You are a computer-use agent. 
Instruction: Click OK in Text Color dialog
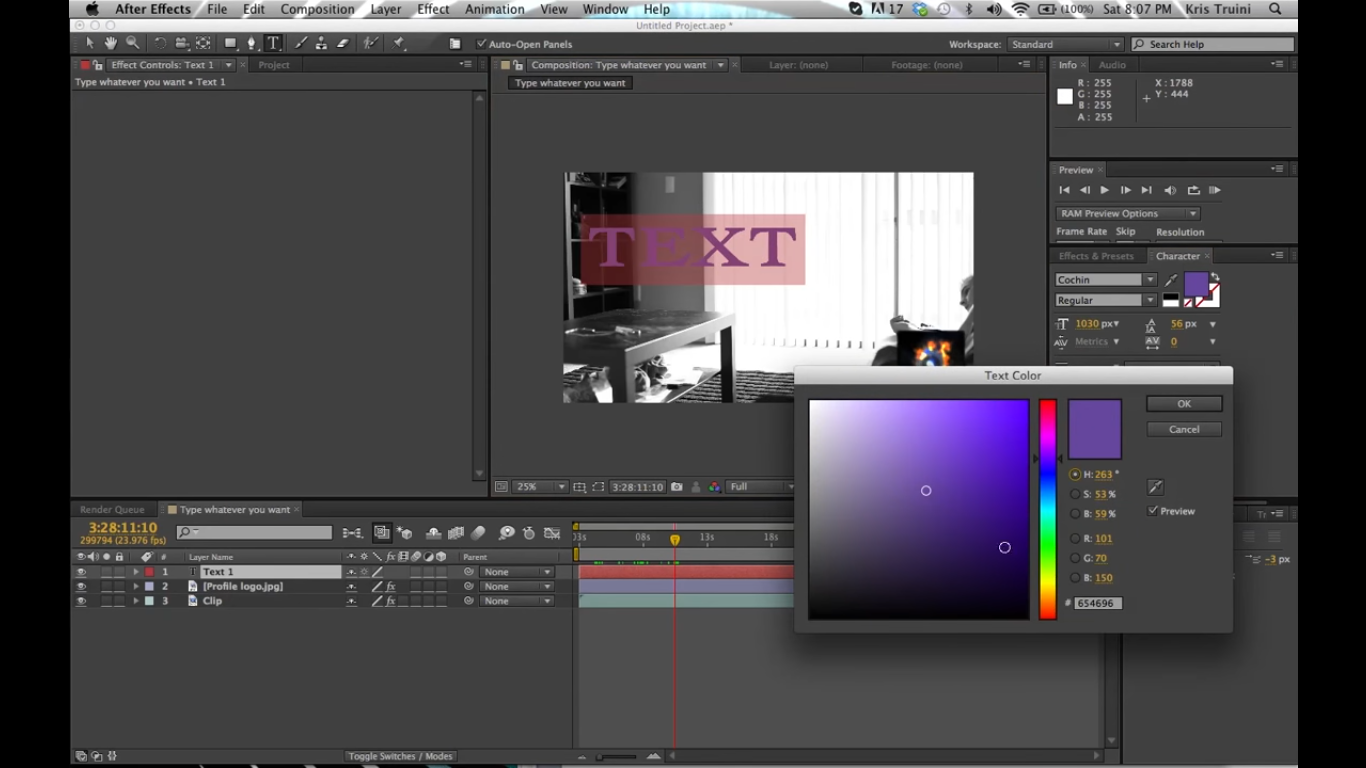[1184, 404]
